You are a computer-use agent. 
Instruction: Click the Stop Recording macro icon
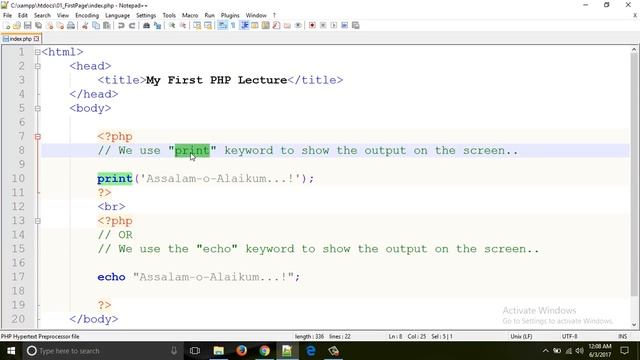pos(323,25)
